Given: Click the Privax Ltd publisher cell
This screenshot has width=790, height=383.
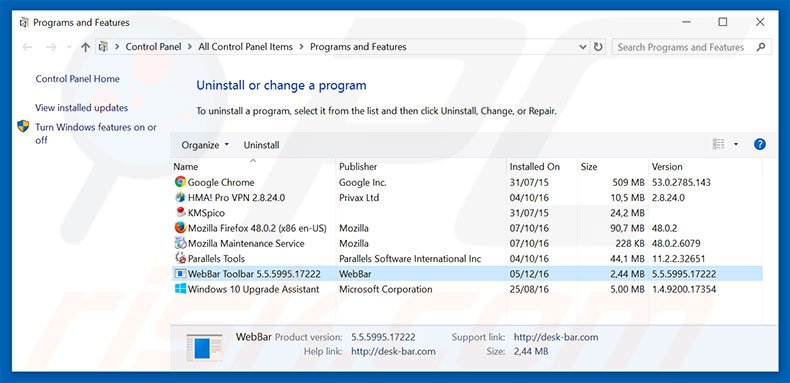Looking at the screenshot, I should [x=359, y=198].
